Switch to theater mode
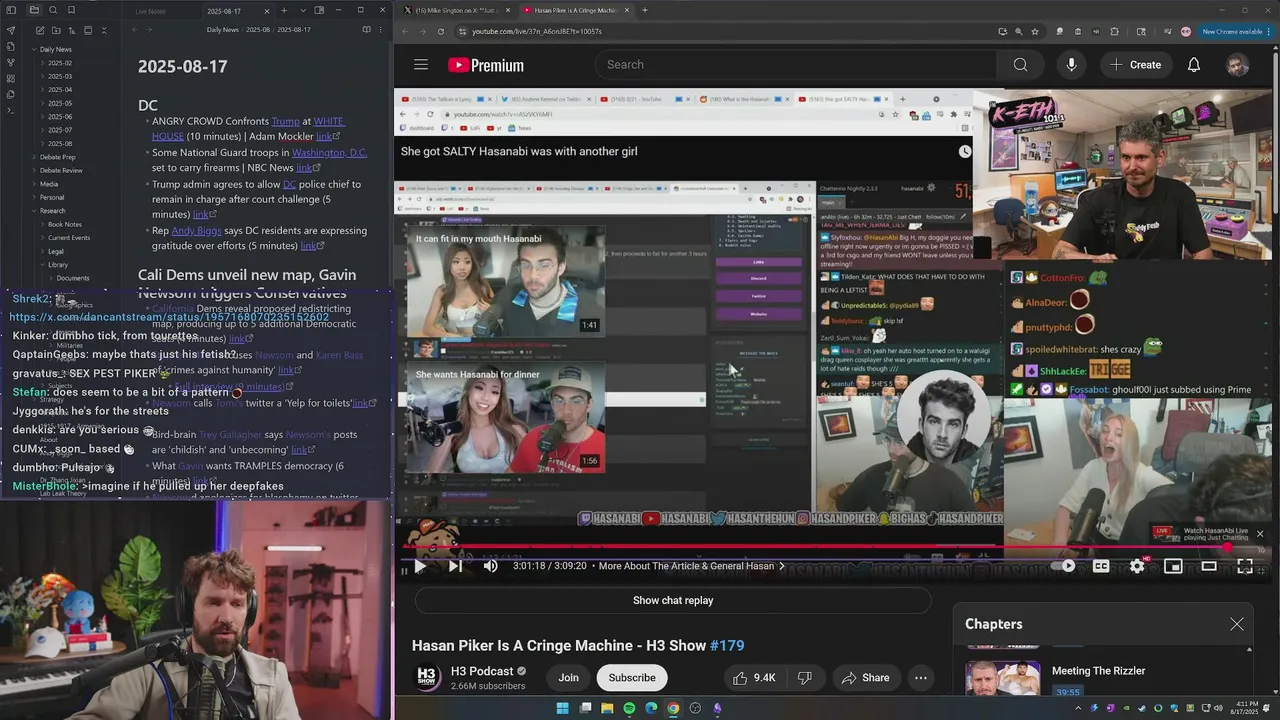Image resolution: width=1280 pixels, height=720 pixels. [1209, 566]
